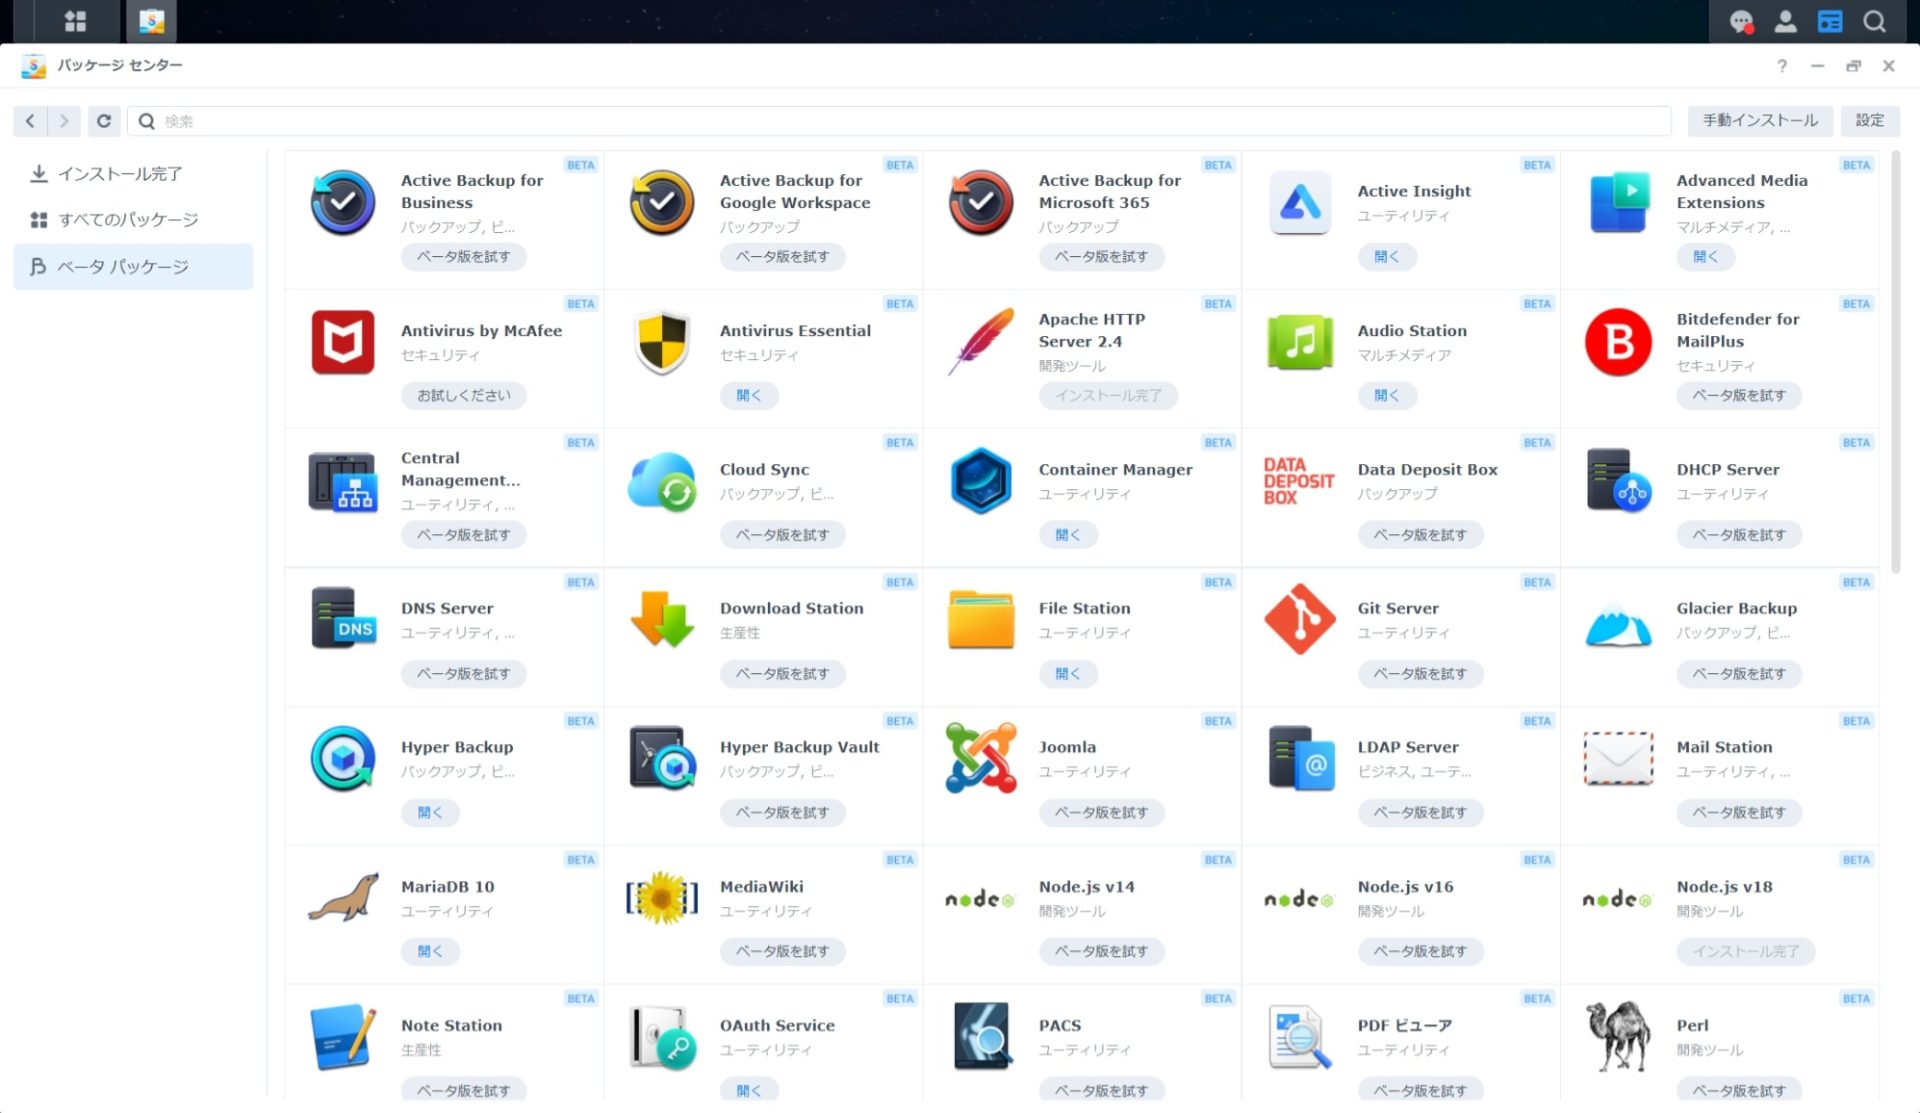
Task: Click the magnifier search icon in the taskbar
Action: 1873,21
